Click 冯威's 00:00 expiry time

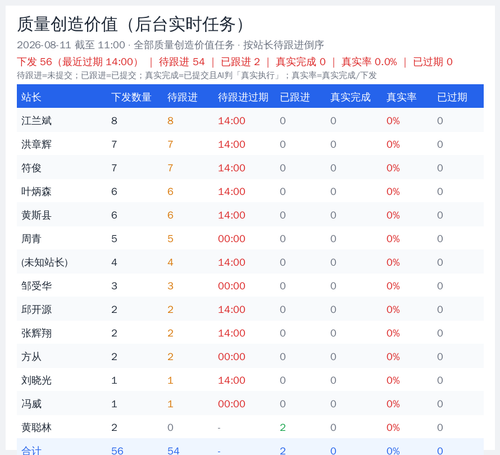click(x=231, y=404)
